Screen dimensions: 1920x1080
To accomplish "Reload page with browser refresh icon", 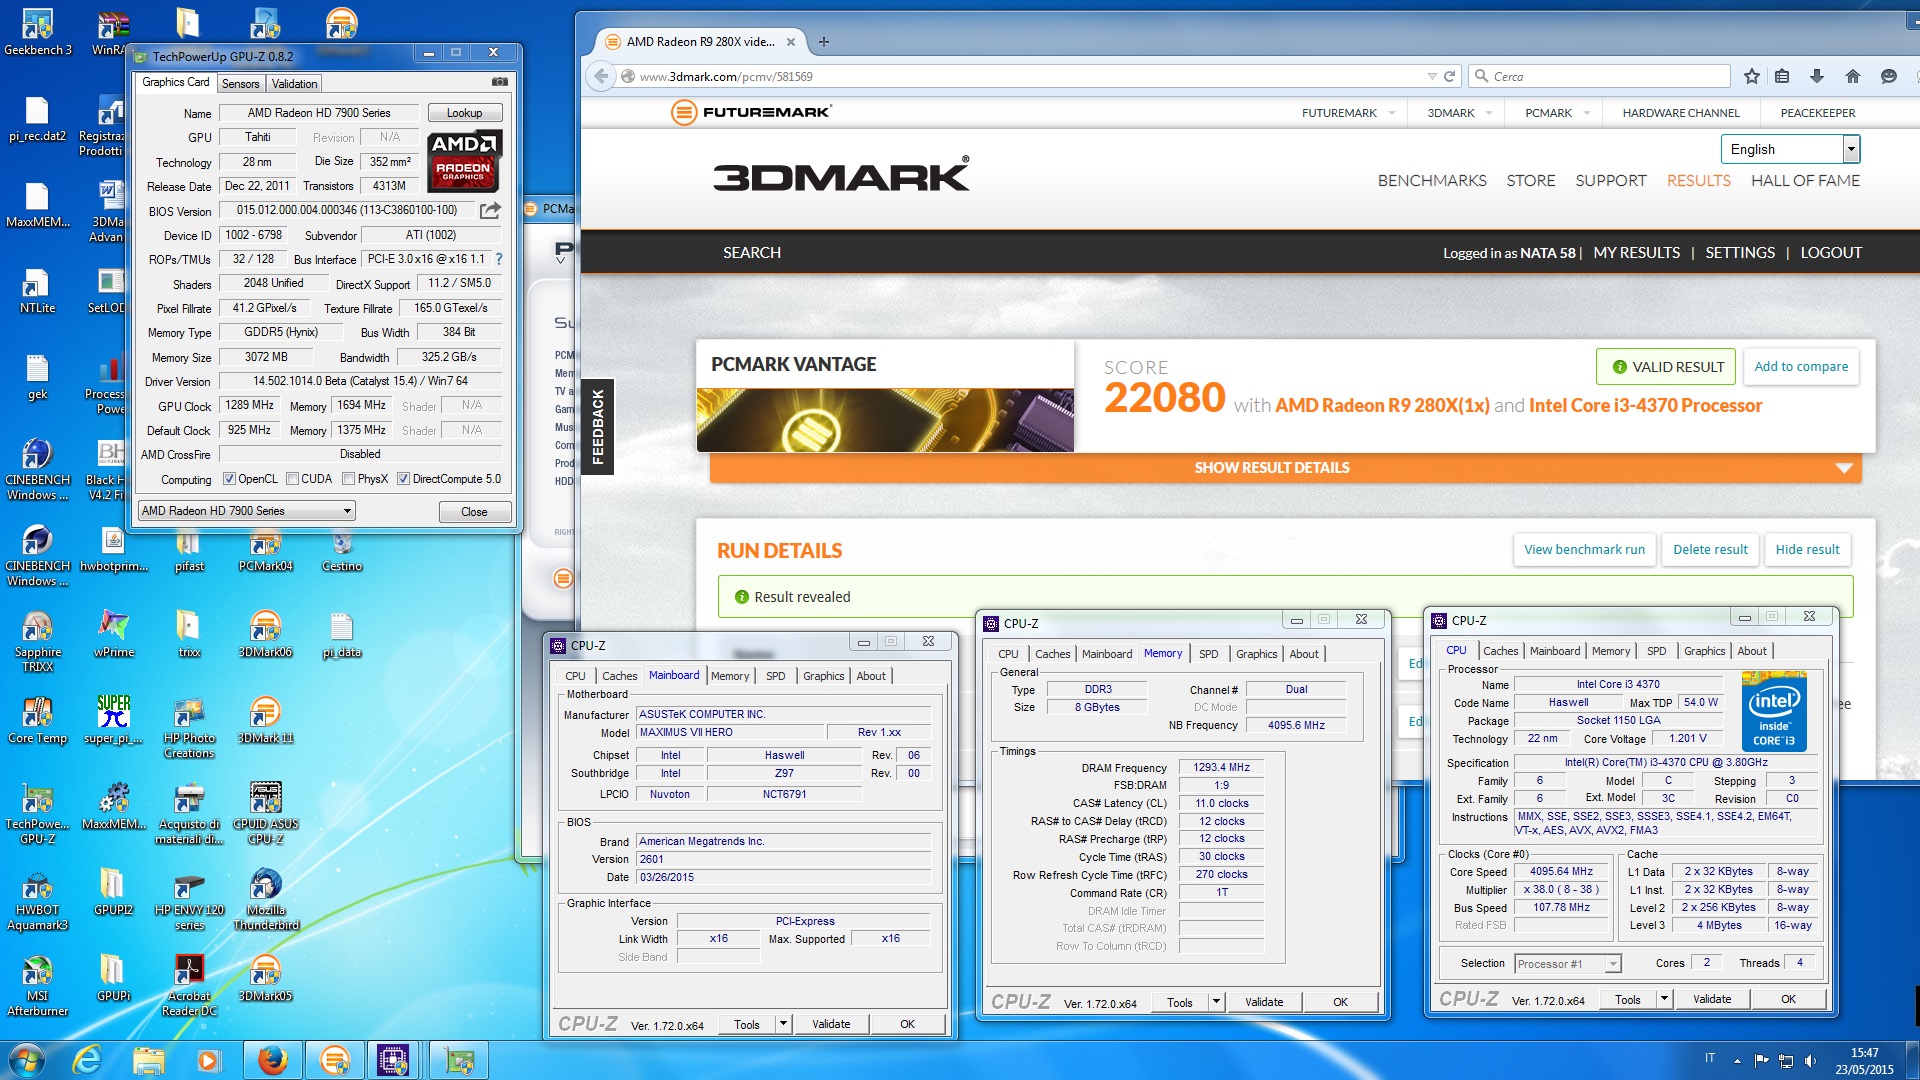I will pyautogui.click(x=1449, y=76).
